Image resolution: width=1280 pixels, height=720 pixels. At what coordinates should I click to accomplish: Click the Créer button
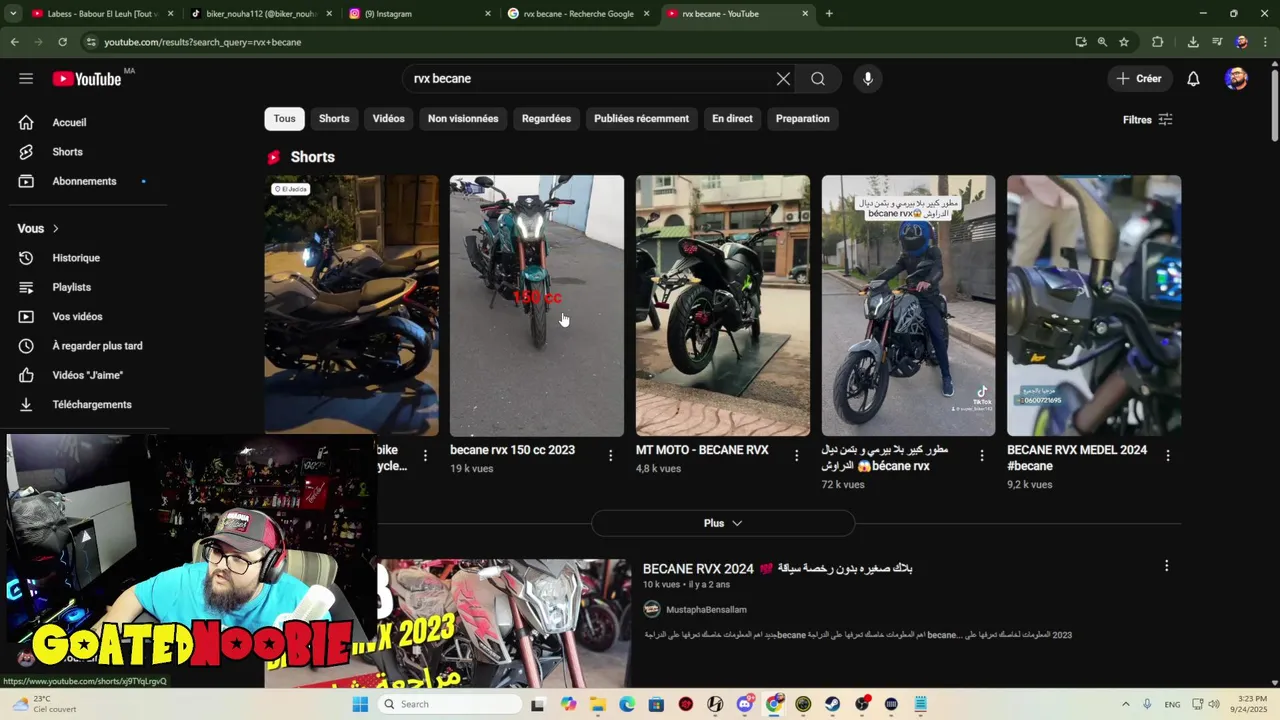(x=1139, y=79)
